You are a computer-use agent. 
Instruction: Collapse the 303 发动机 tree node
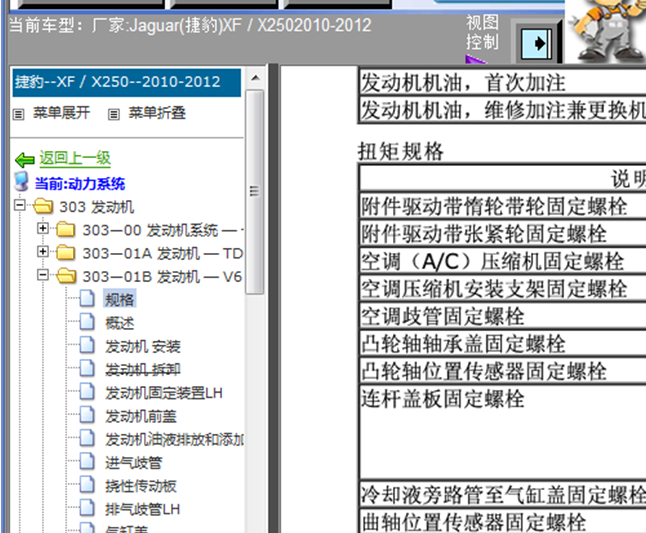(19, 205)
